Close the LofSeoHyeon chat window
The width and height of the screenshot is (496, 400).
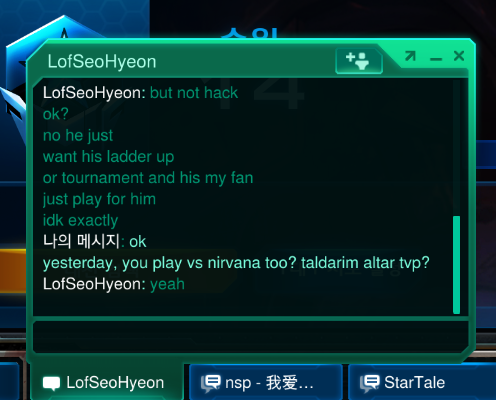coord(459,56)
